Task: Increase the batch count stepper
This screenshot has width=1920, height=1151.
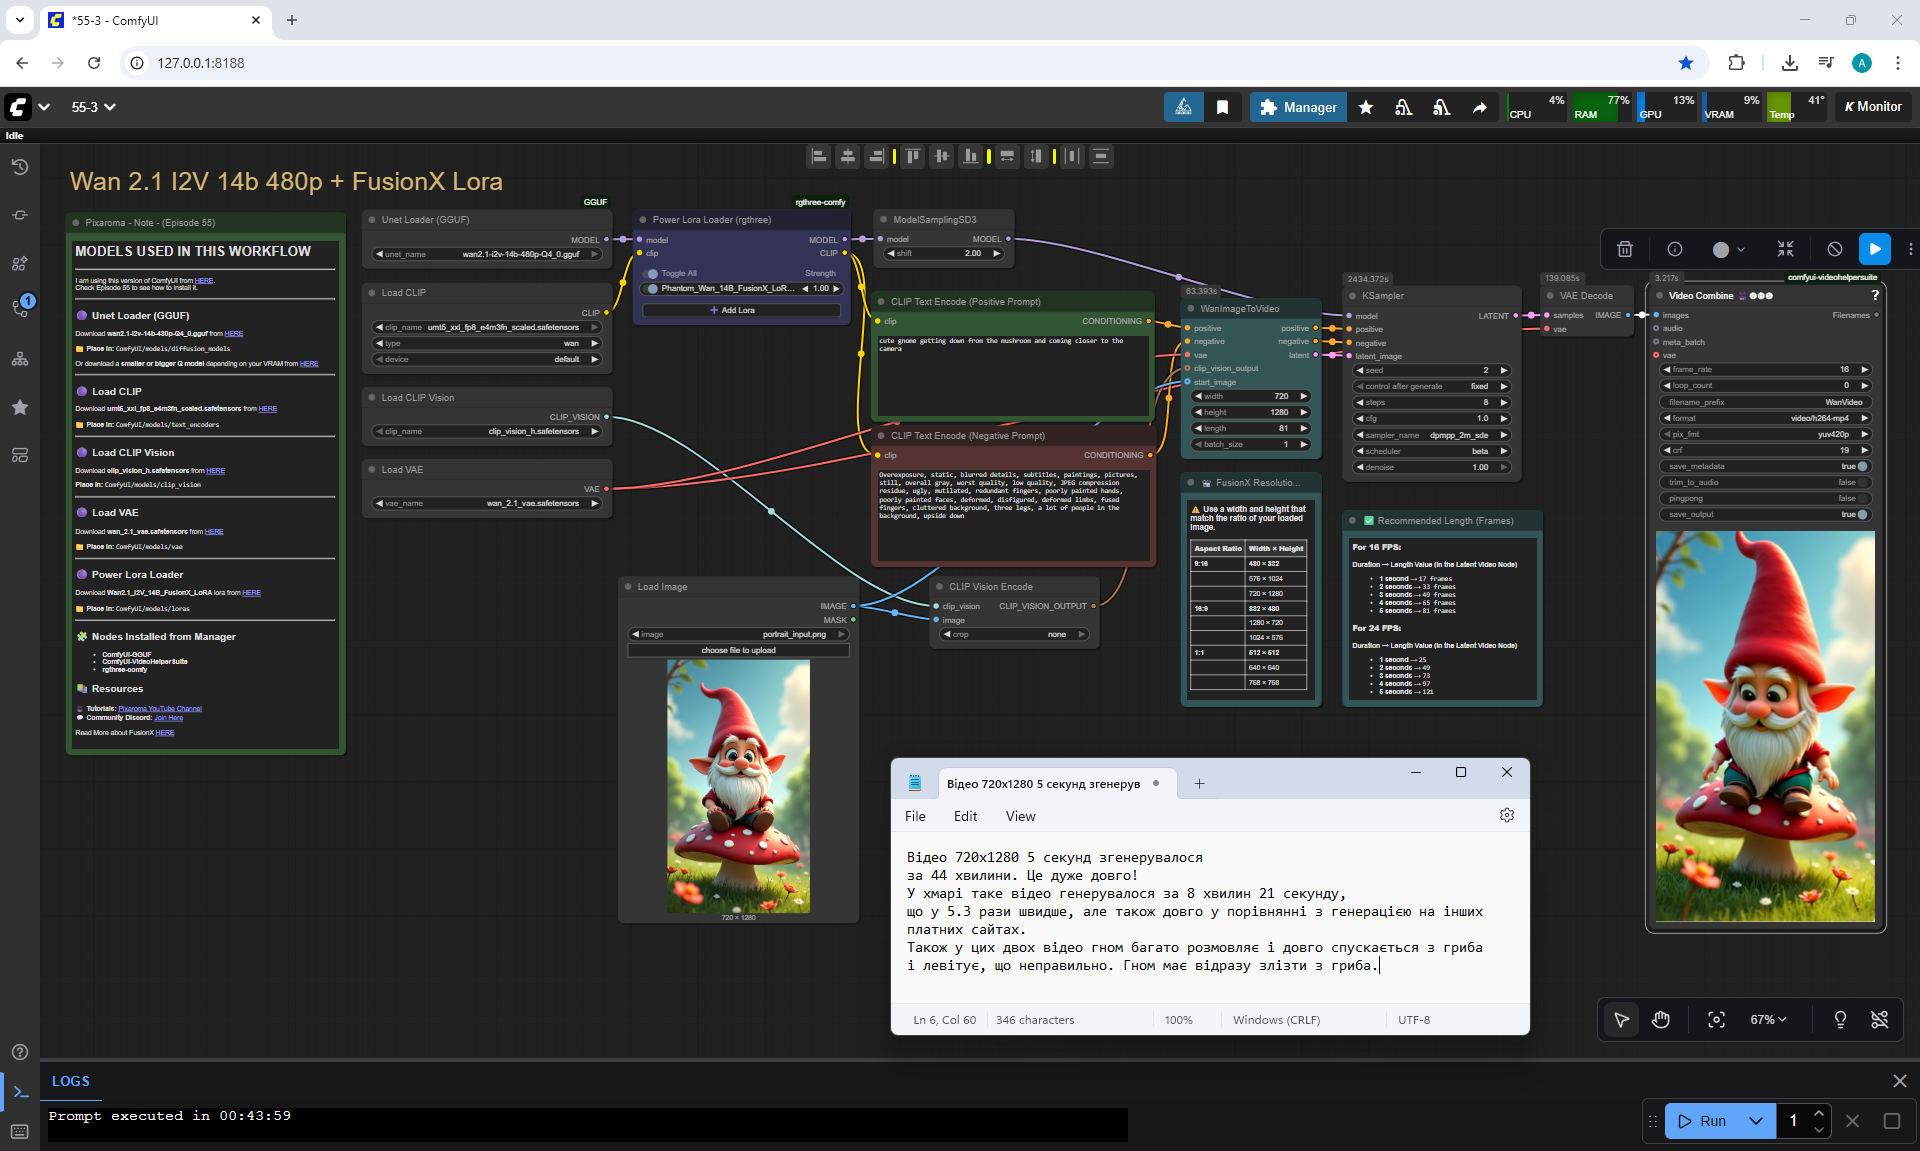Action: click(x=1819, y=1113)
